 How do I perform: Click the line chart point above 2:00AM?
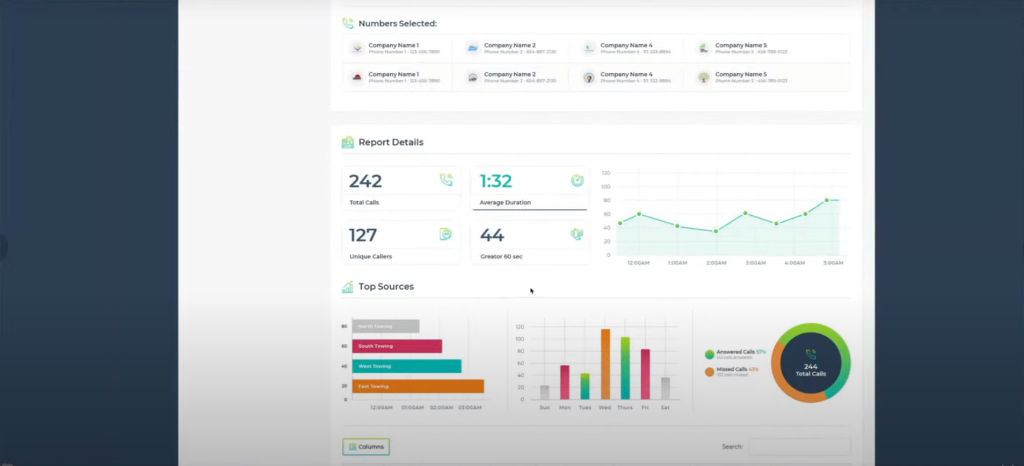coord(716,231)
